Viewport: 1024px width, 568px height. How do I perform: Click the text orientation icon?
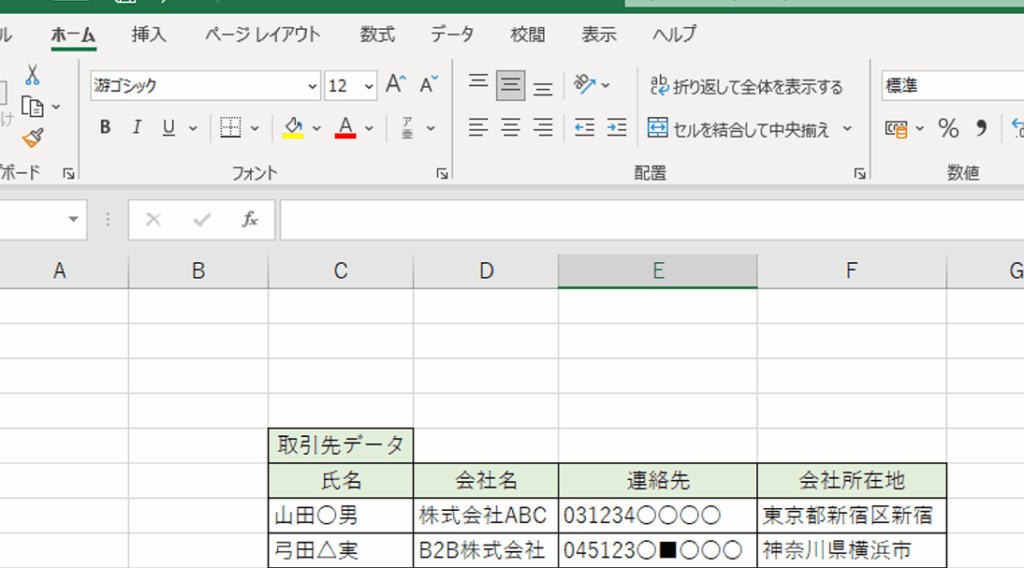tap(585, 85)
